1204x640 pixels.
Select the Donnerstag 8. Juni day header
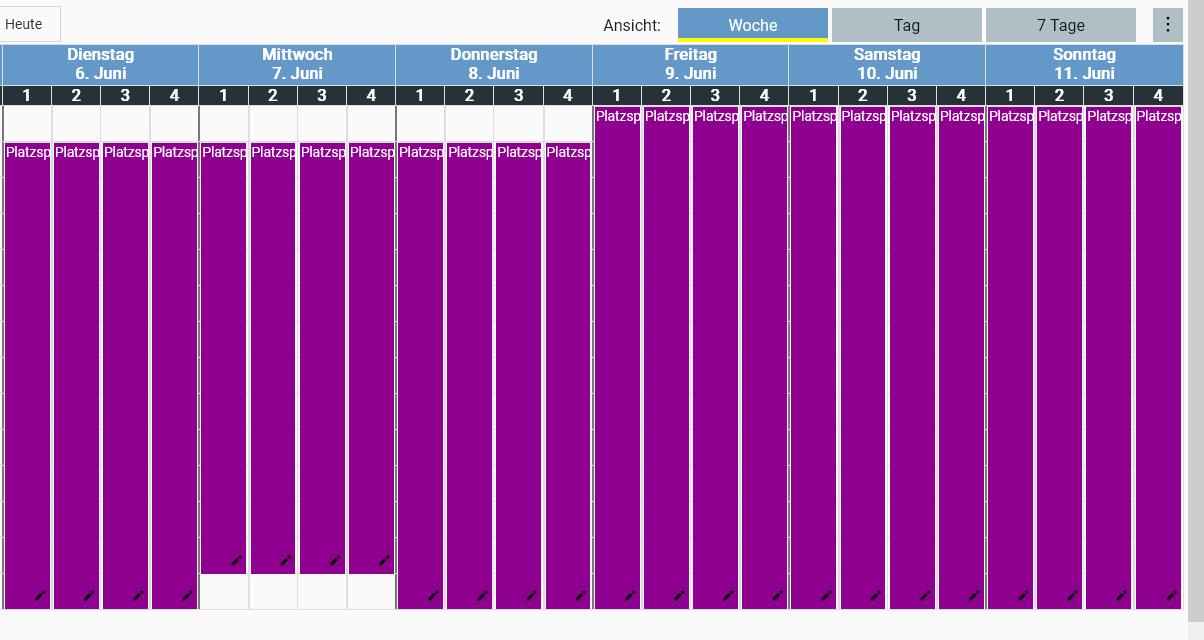pos(494,64)
